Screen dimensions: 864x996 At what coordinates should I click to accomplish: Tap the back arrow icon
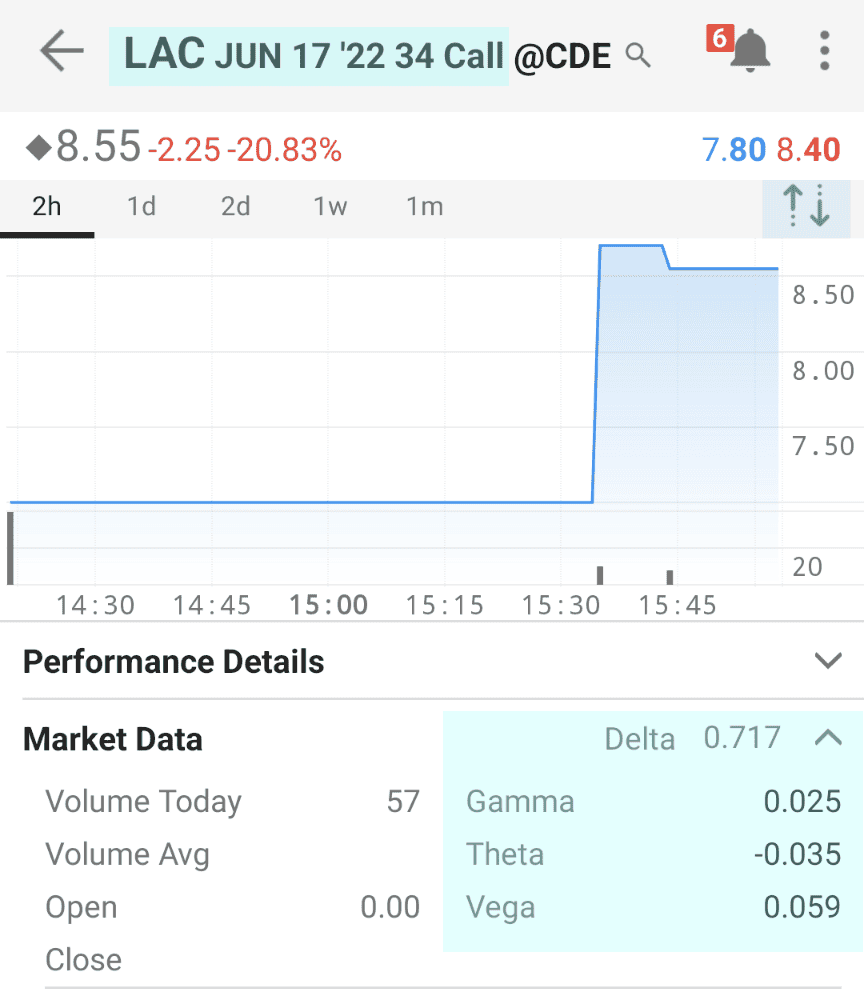pyautogui.click(x=62, y=51)
